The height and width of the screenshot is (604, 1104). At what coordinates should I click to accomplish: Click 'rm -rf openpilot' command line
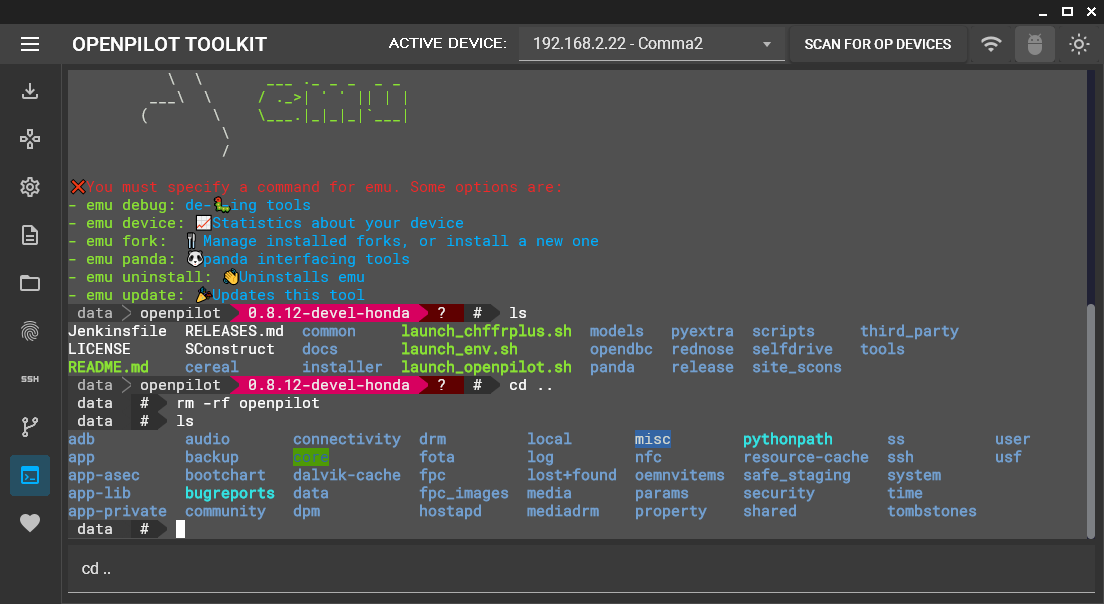[248, 403]
